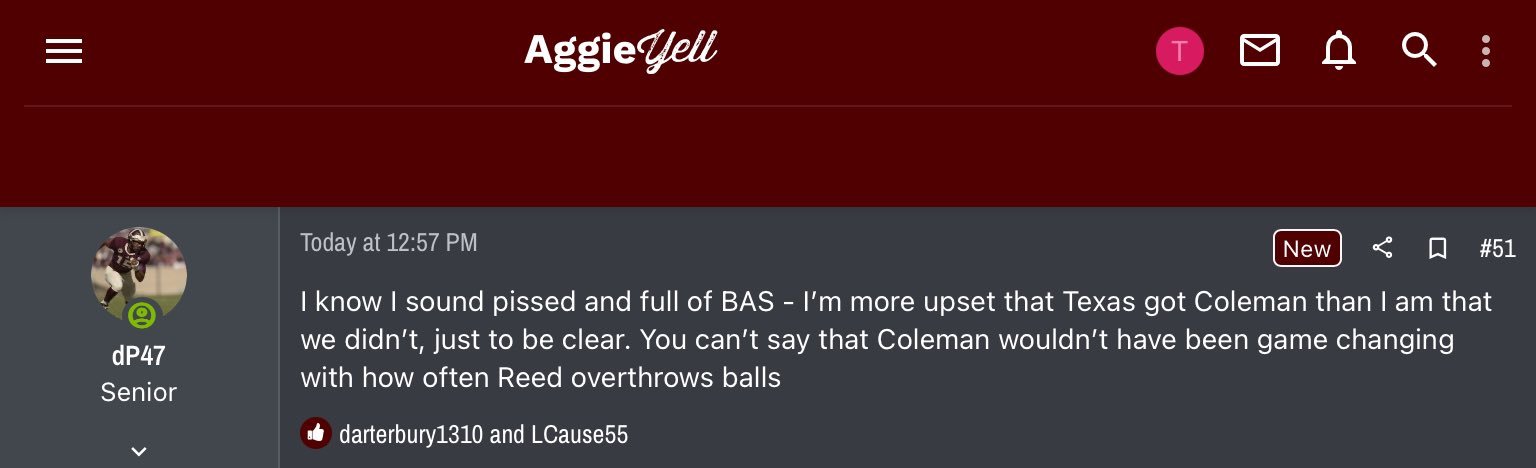The height and width of the screenshot is (468, 1536).
Task: Show notifications via the bell icon
Action: click(1338, 50)
